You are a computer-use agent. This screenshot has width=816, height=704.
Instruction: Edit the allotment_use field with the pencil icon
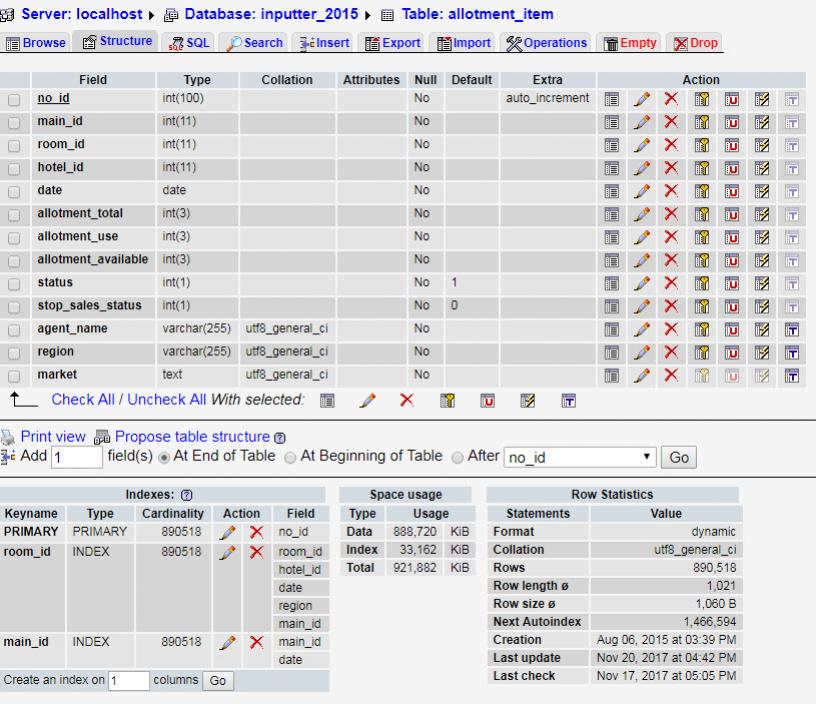[642, 237]
